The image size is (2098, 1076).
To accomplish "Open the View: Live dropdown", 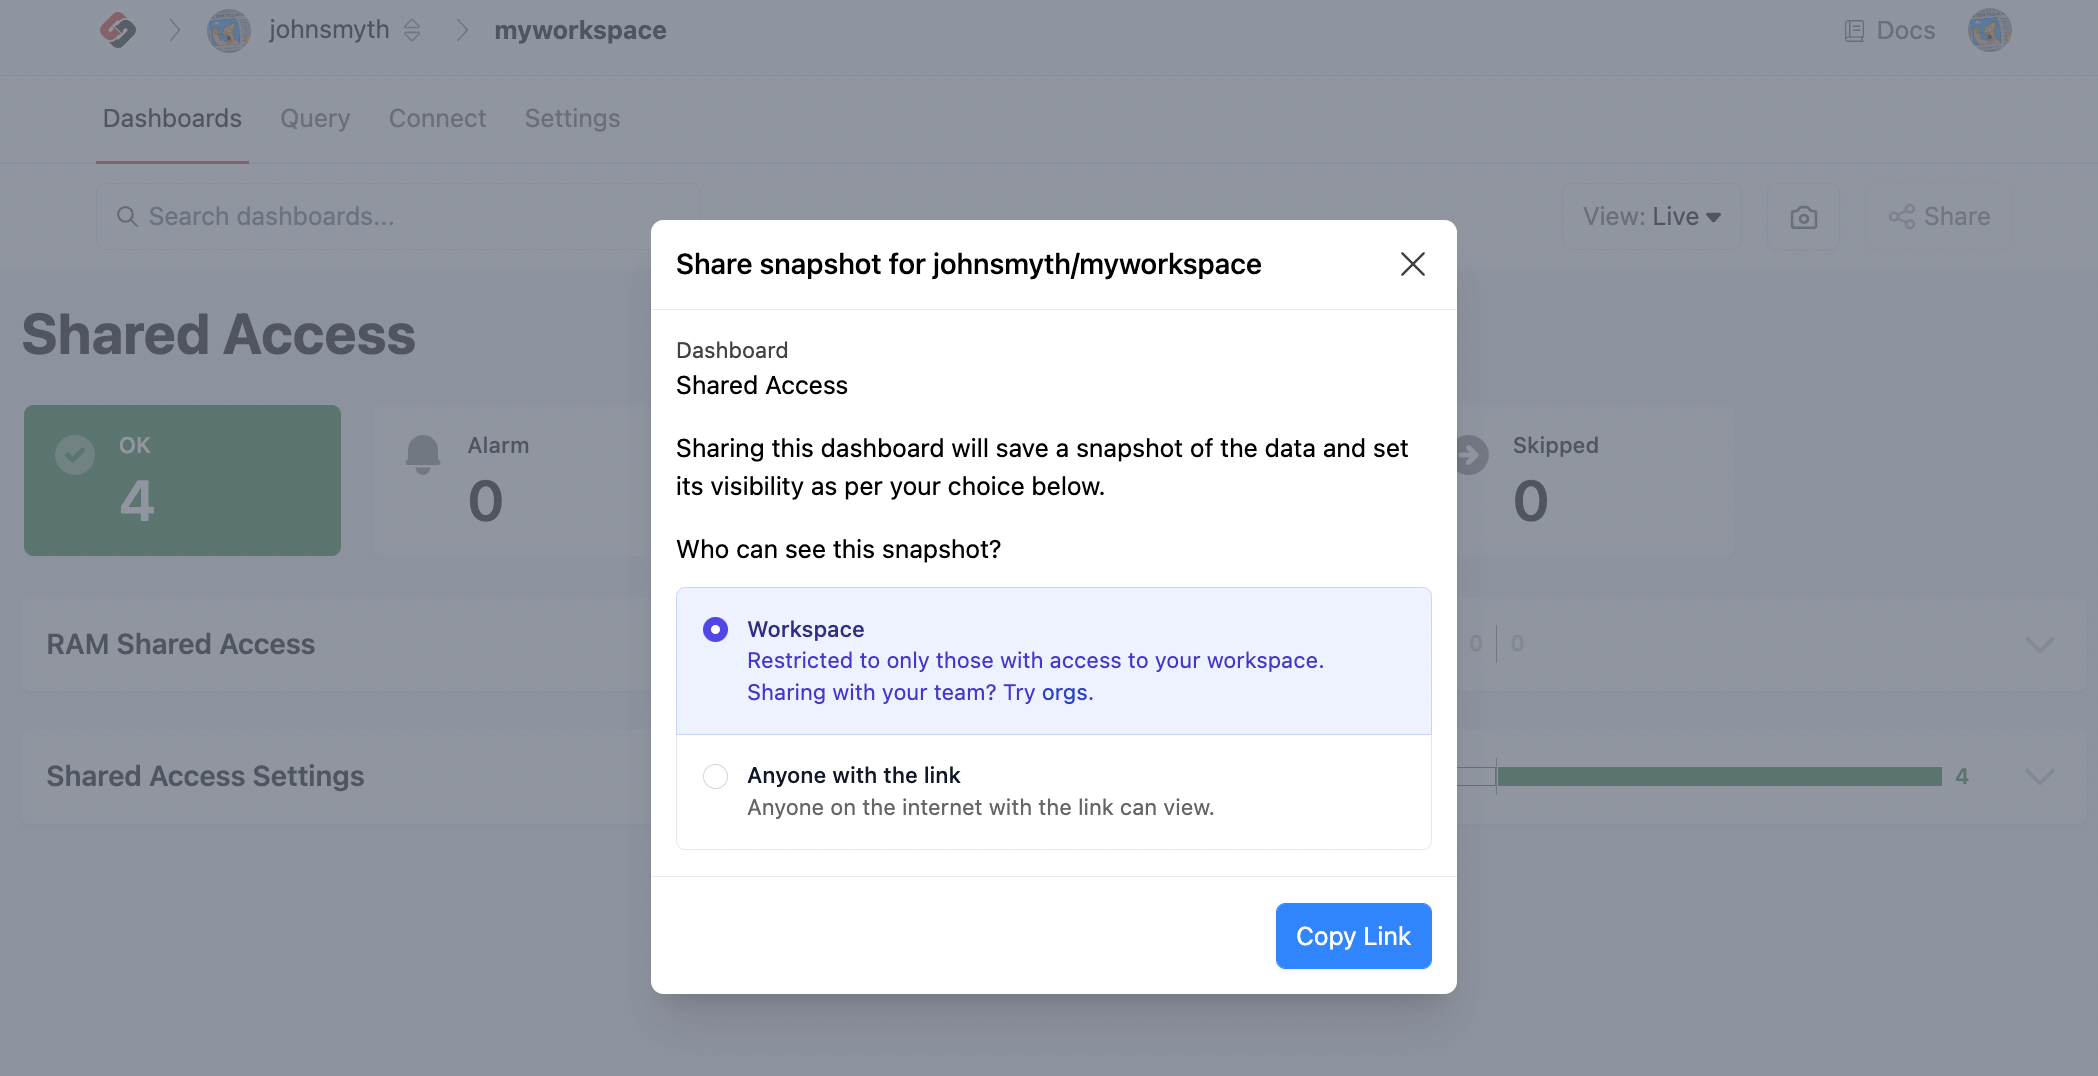I will 1651,217.
